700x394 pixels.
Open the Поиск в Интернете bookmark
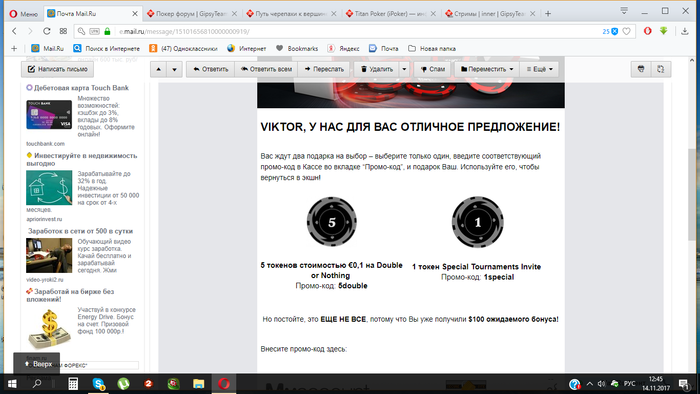point(107,48)
